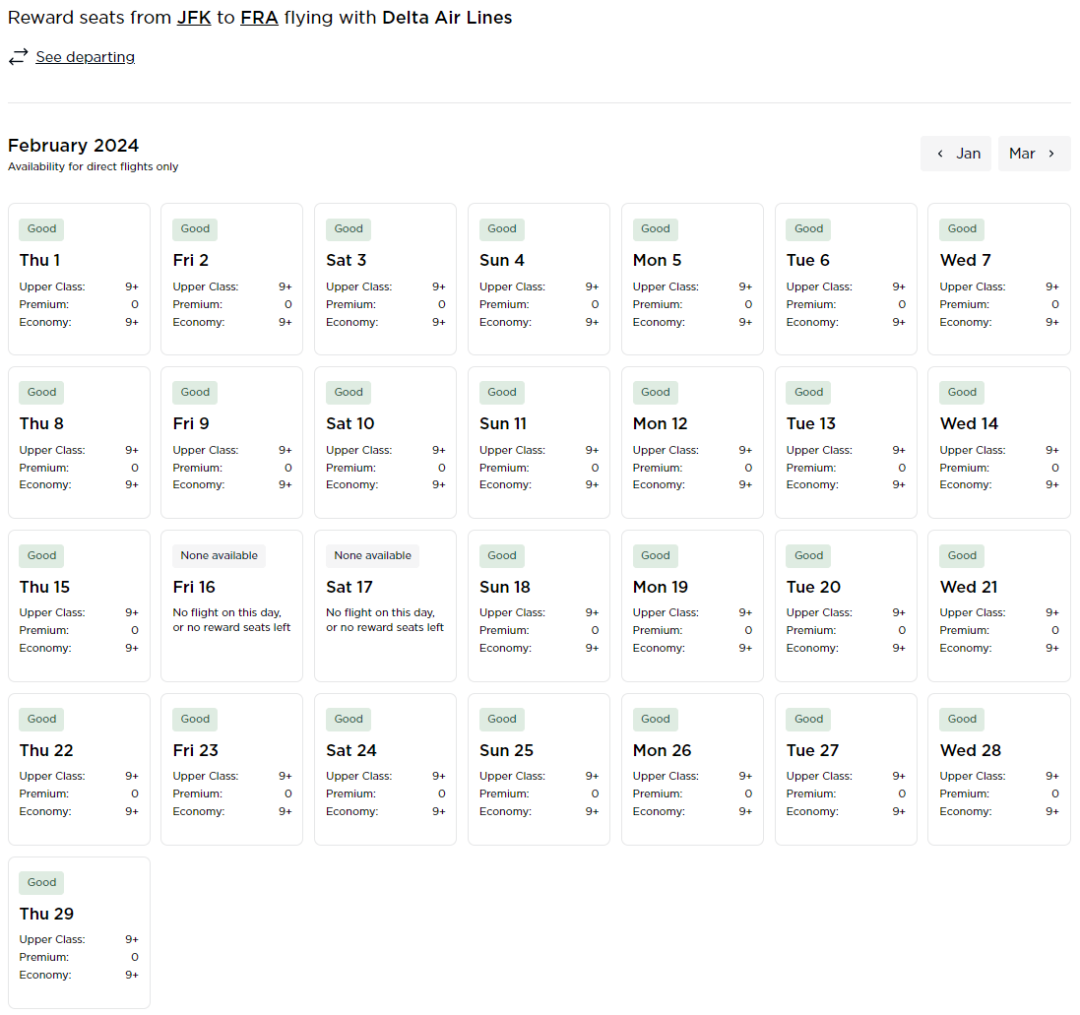This screenshot has width=1080, height=1015.
Task: Click the swap arrows icon beside See departing
Action: pyautogui.click(x=18, y=57)
